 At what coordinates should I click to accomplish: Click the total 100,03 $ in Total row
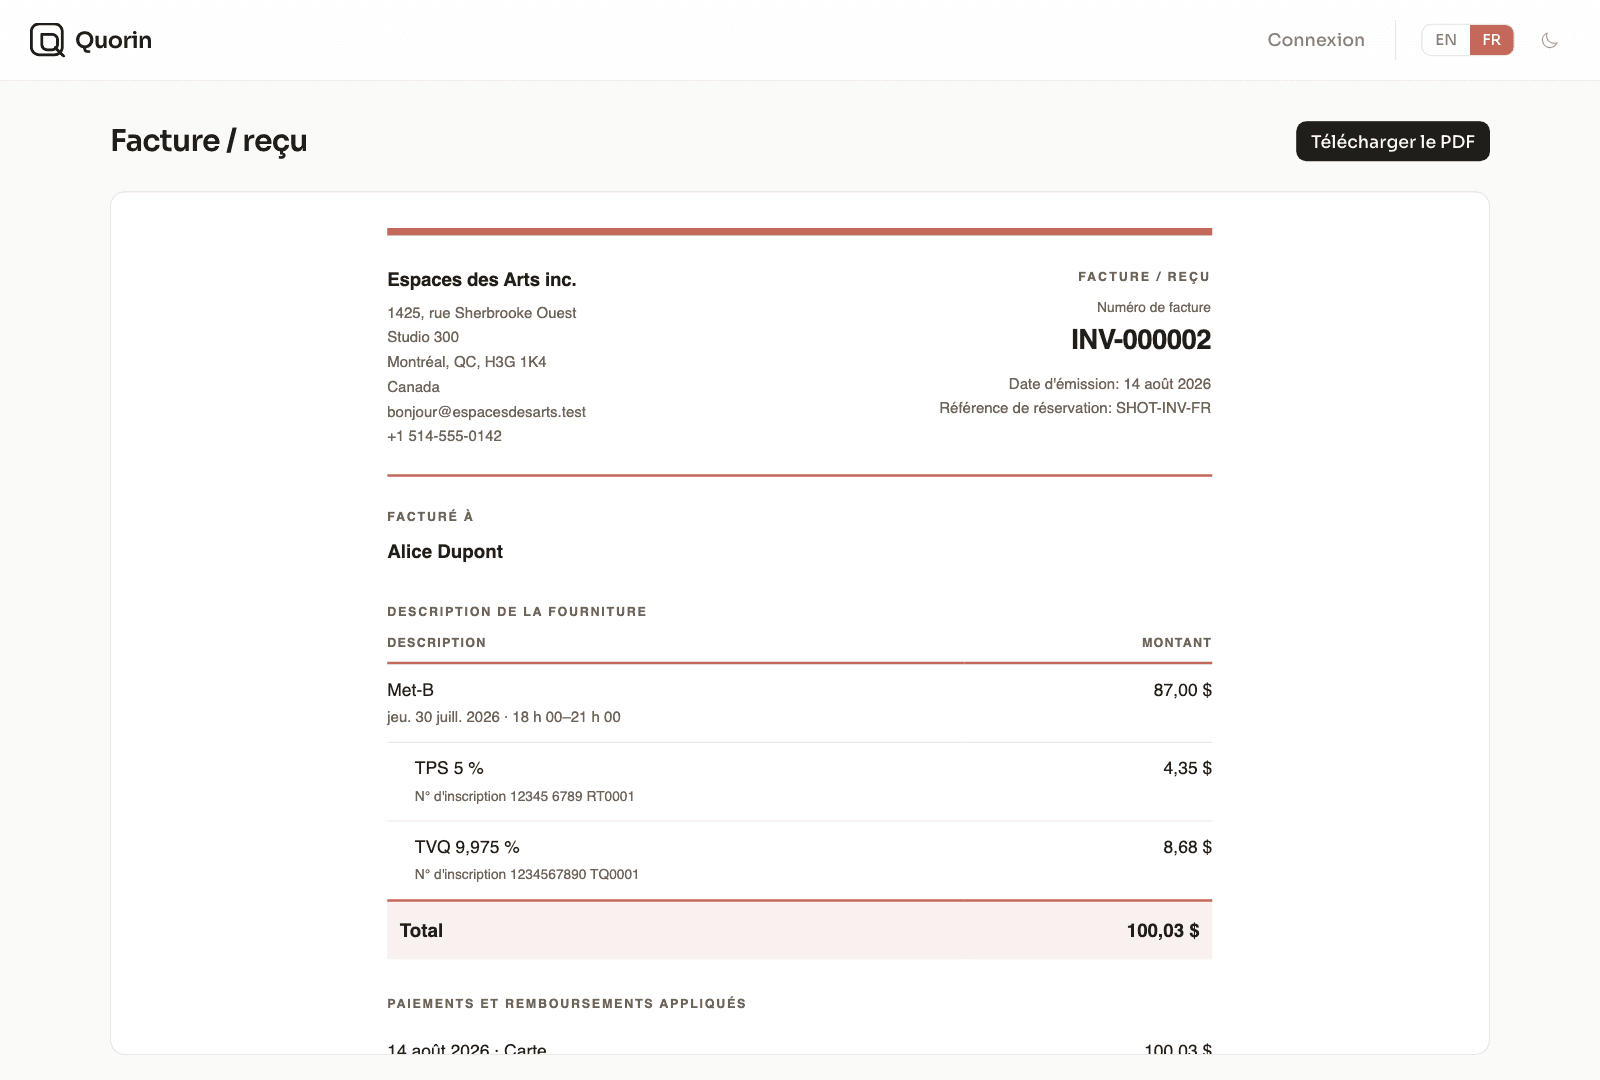click(x=1163, y=931)
